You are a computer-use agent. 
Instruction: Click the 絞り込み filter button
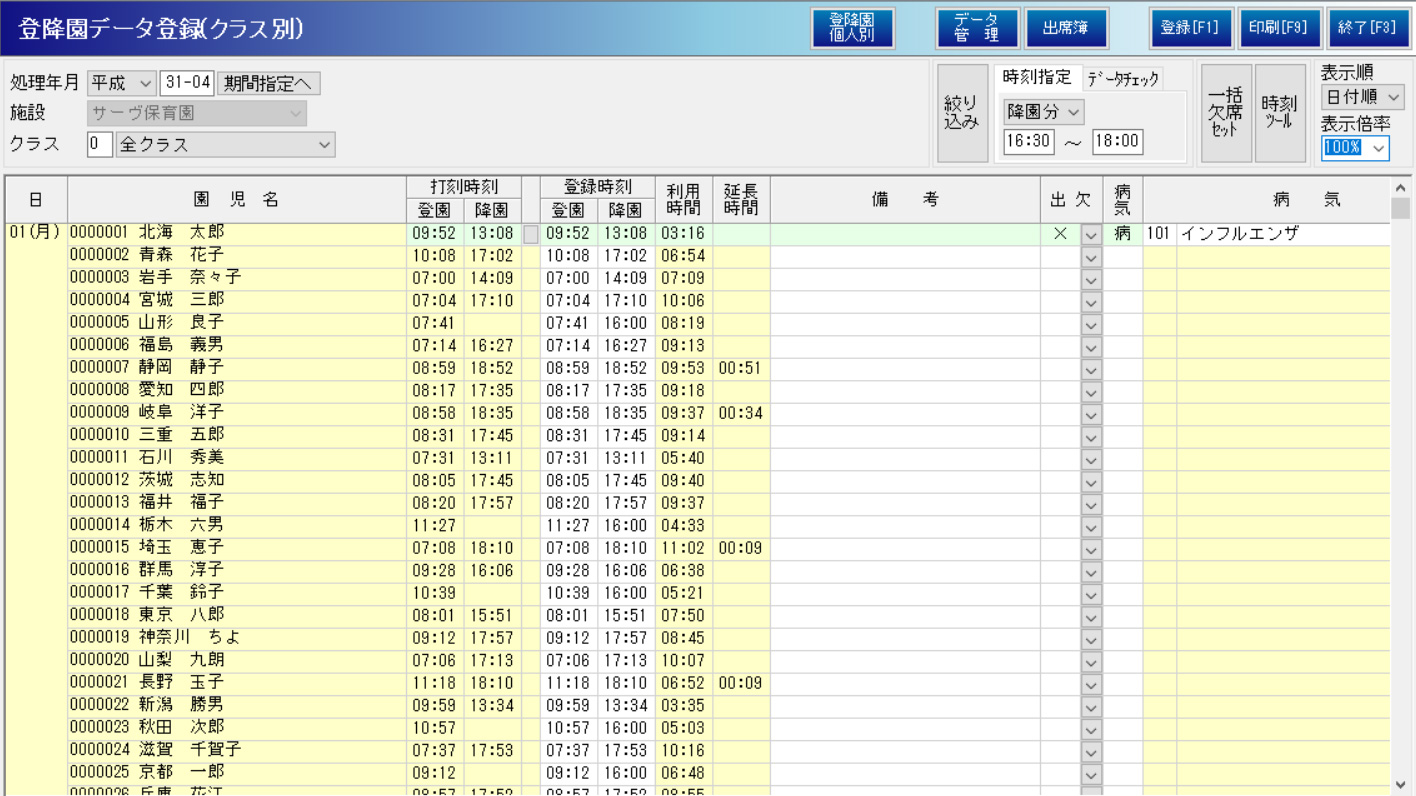pyautogui.click(x=962, y=113)
